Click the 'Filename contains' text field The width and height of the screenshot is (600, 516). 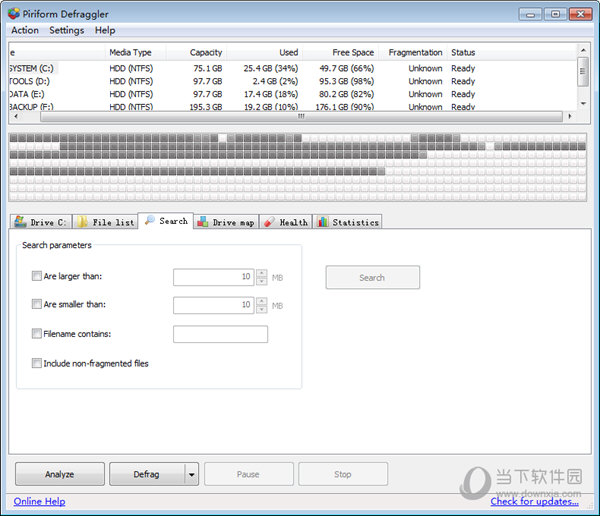(x=220, y=334)
